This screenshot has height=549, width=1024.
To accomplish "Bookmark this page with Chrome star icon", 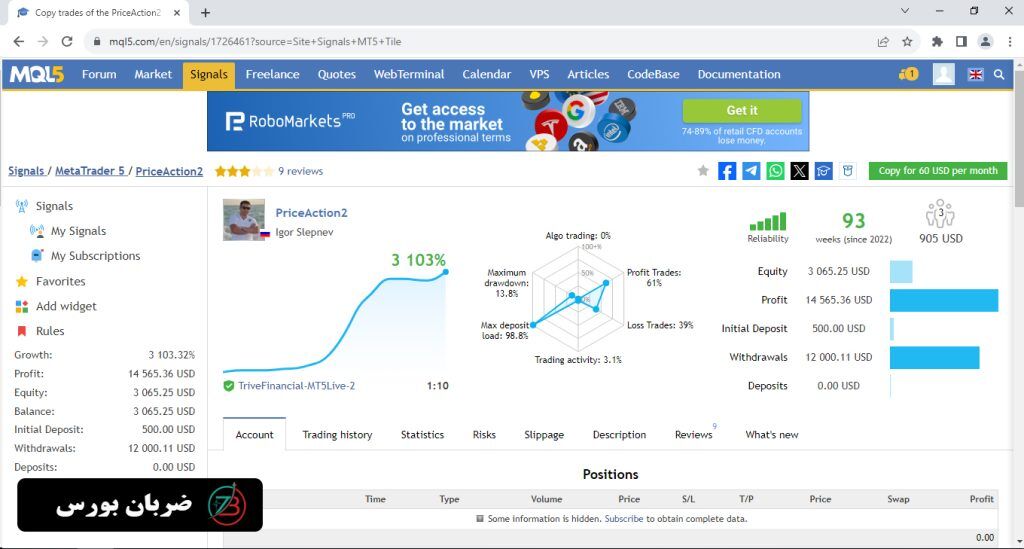I will [x=907, y=42].
